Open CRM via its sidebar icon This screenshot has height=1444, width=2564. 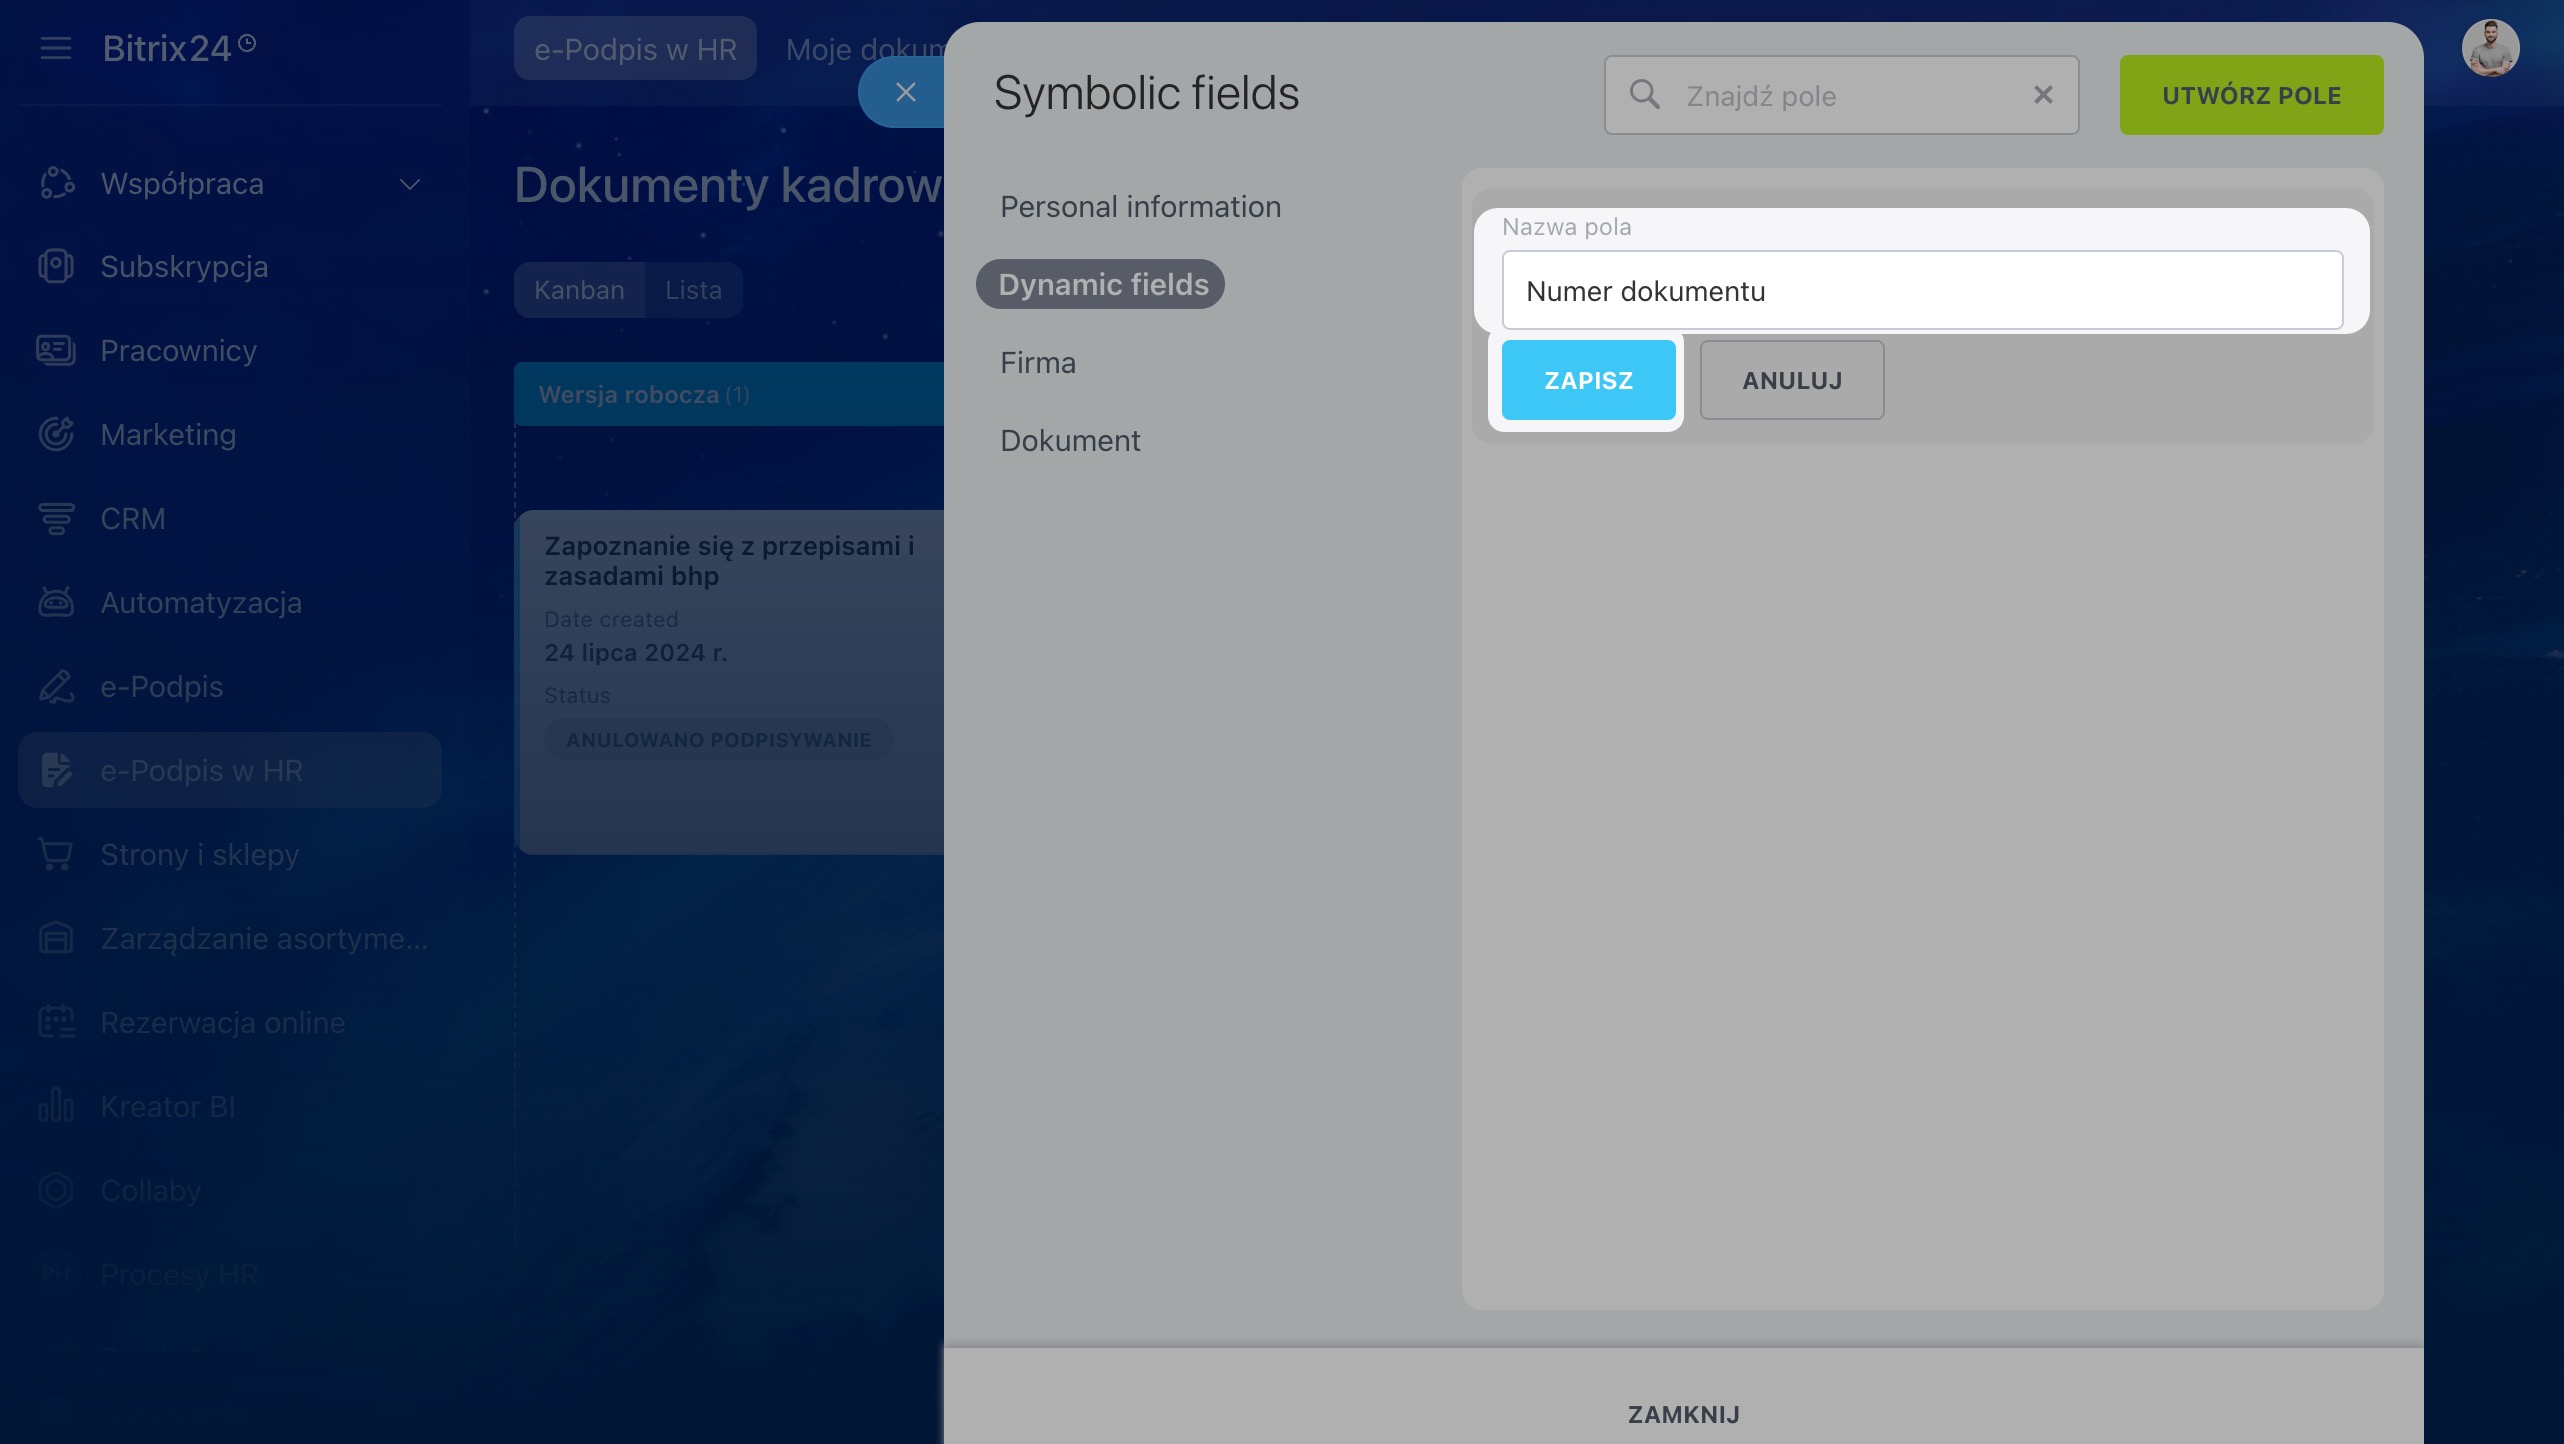click(x=56, y=519)
